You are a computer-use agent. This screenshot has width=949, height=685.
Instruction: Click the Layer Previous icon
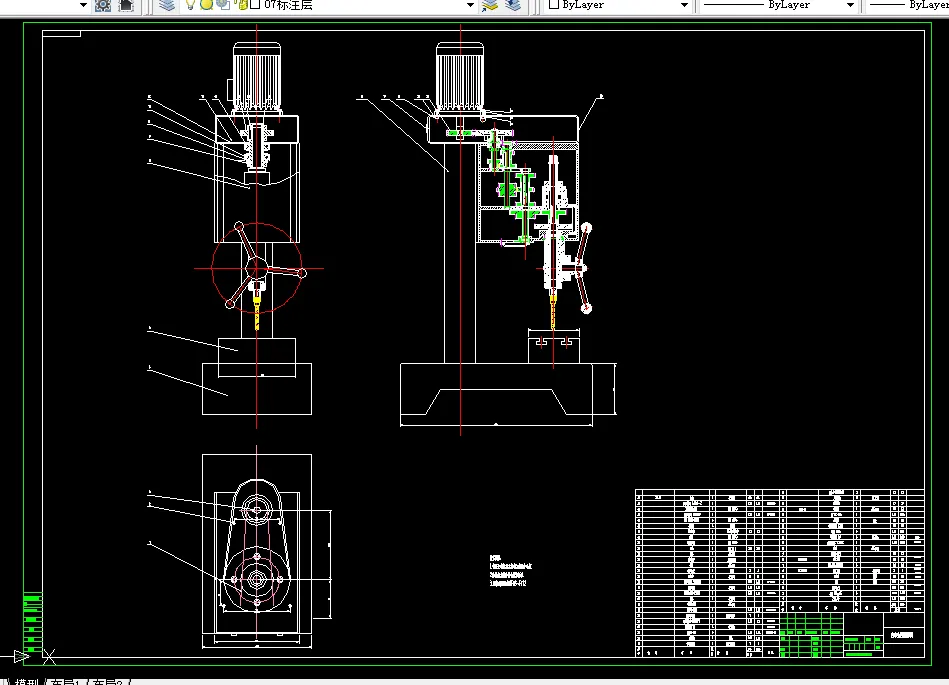point(513,5)
